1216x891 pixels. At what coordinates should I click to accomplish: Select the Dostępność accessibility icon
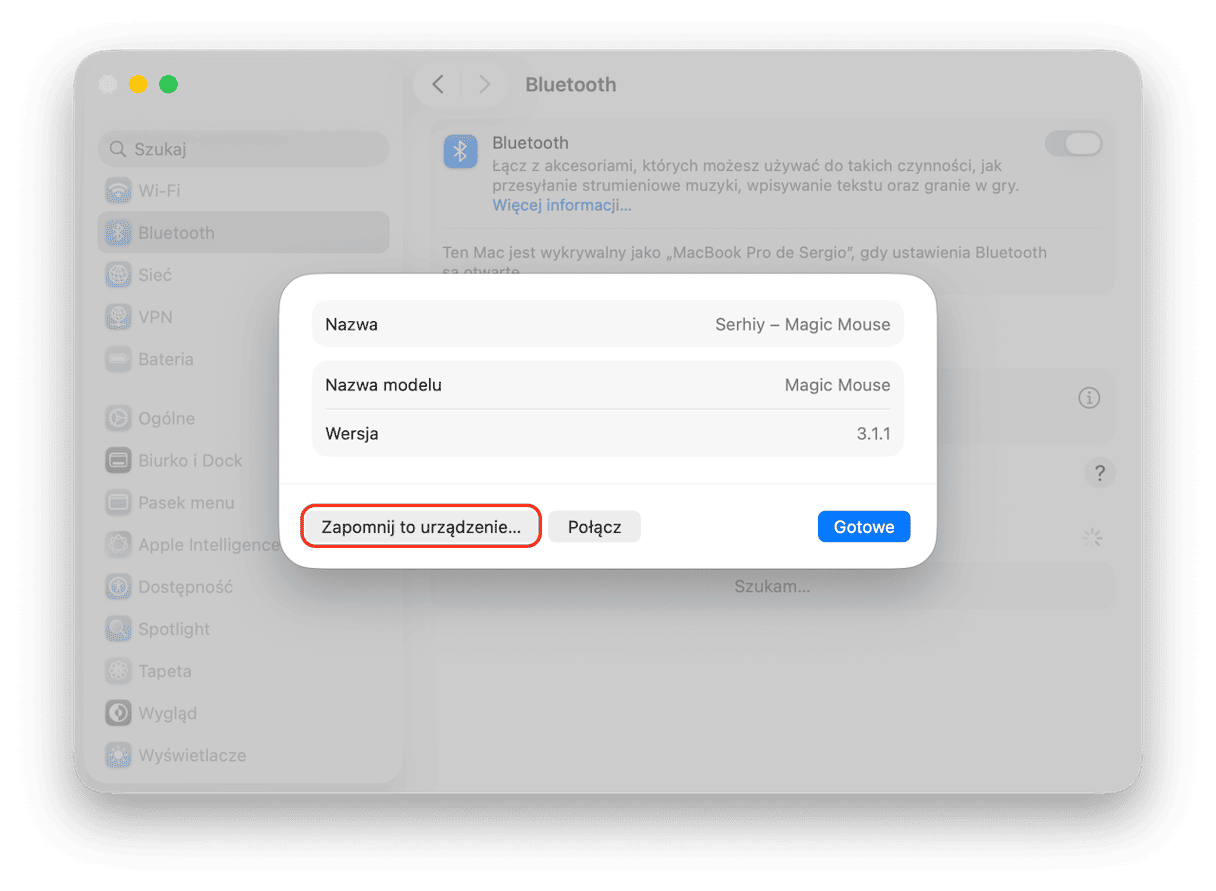(x=119, y=587)
